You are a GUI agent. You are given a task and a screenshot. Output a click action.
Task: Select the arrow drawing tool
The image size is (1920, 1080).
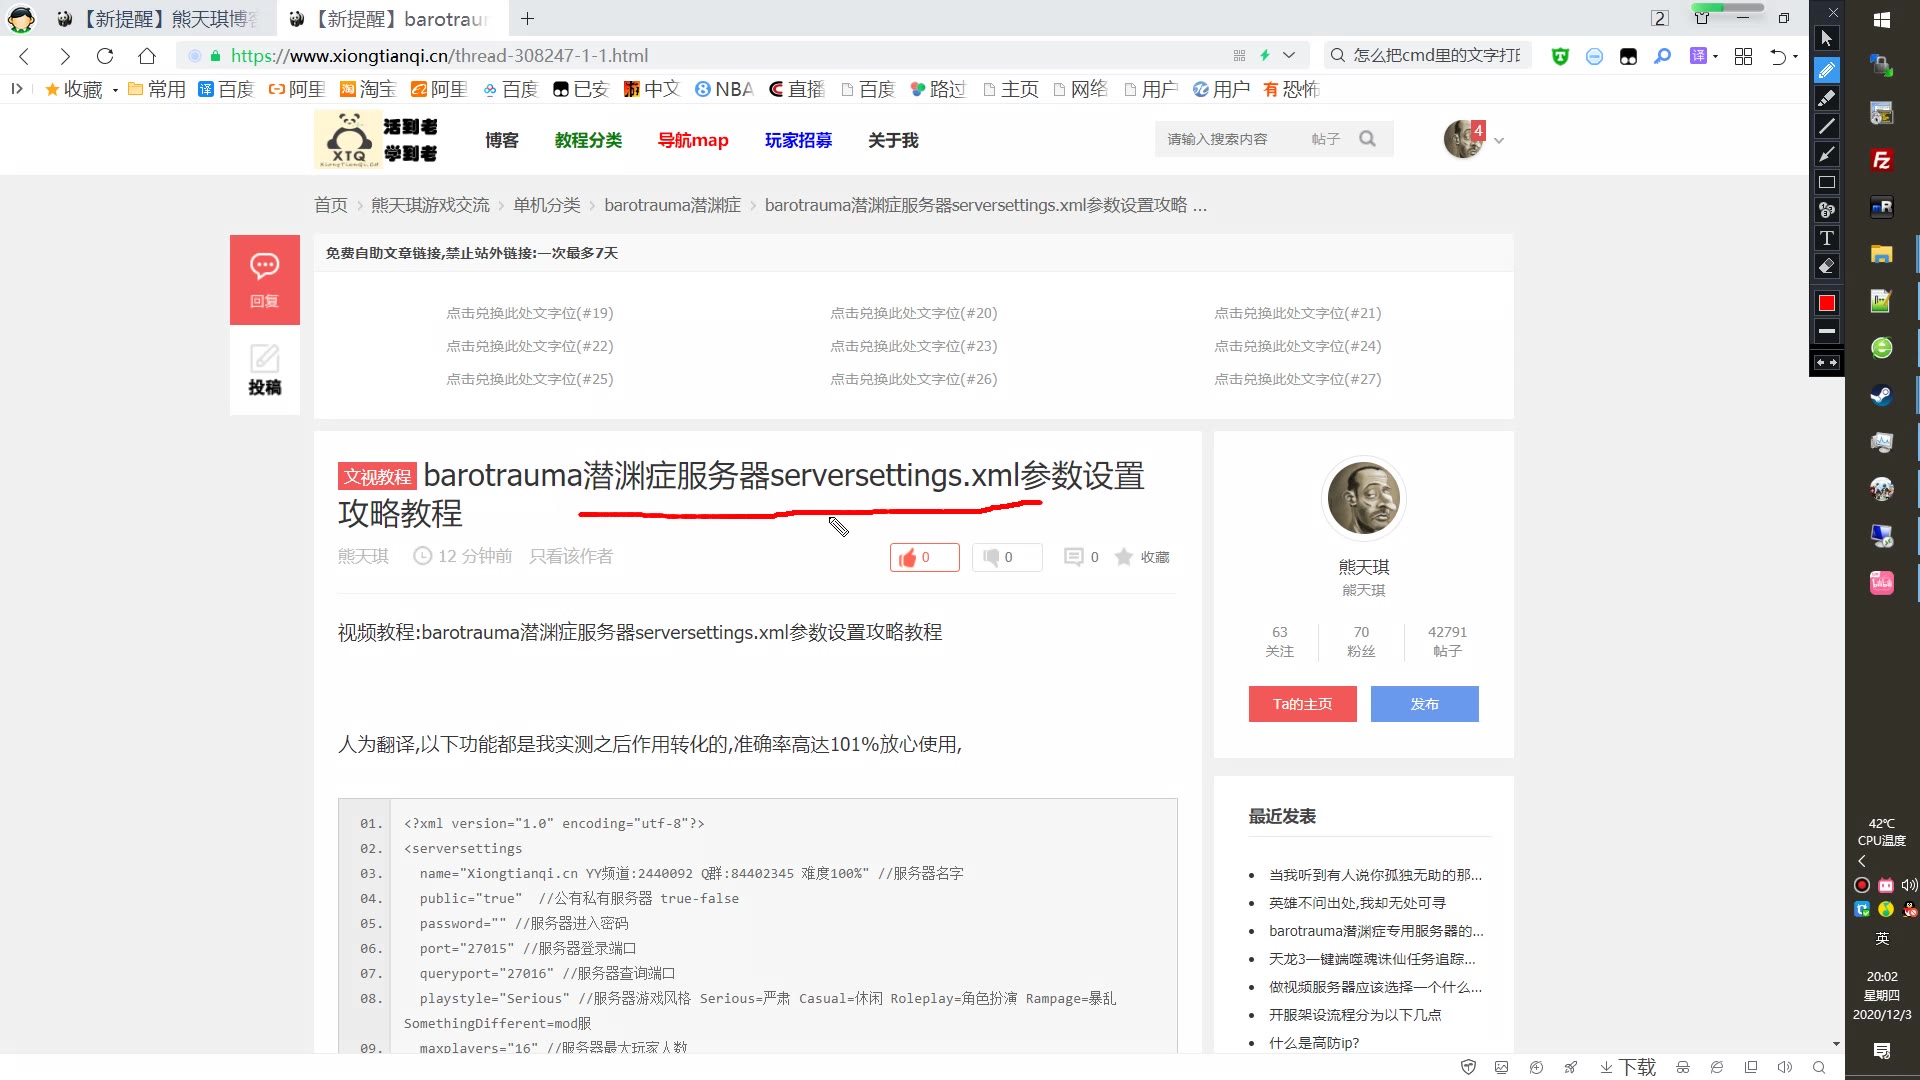point(1826,154)
